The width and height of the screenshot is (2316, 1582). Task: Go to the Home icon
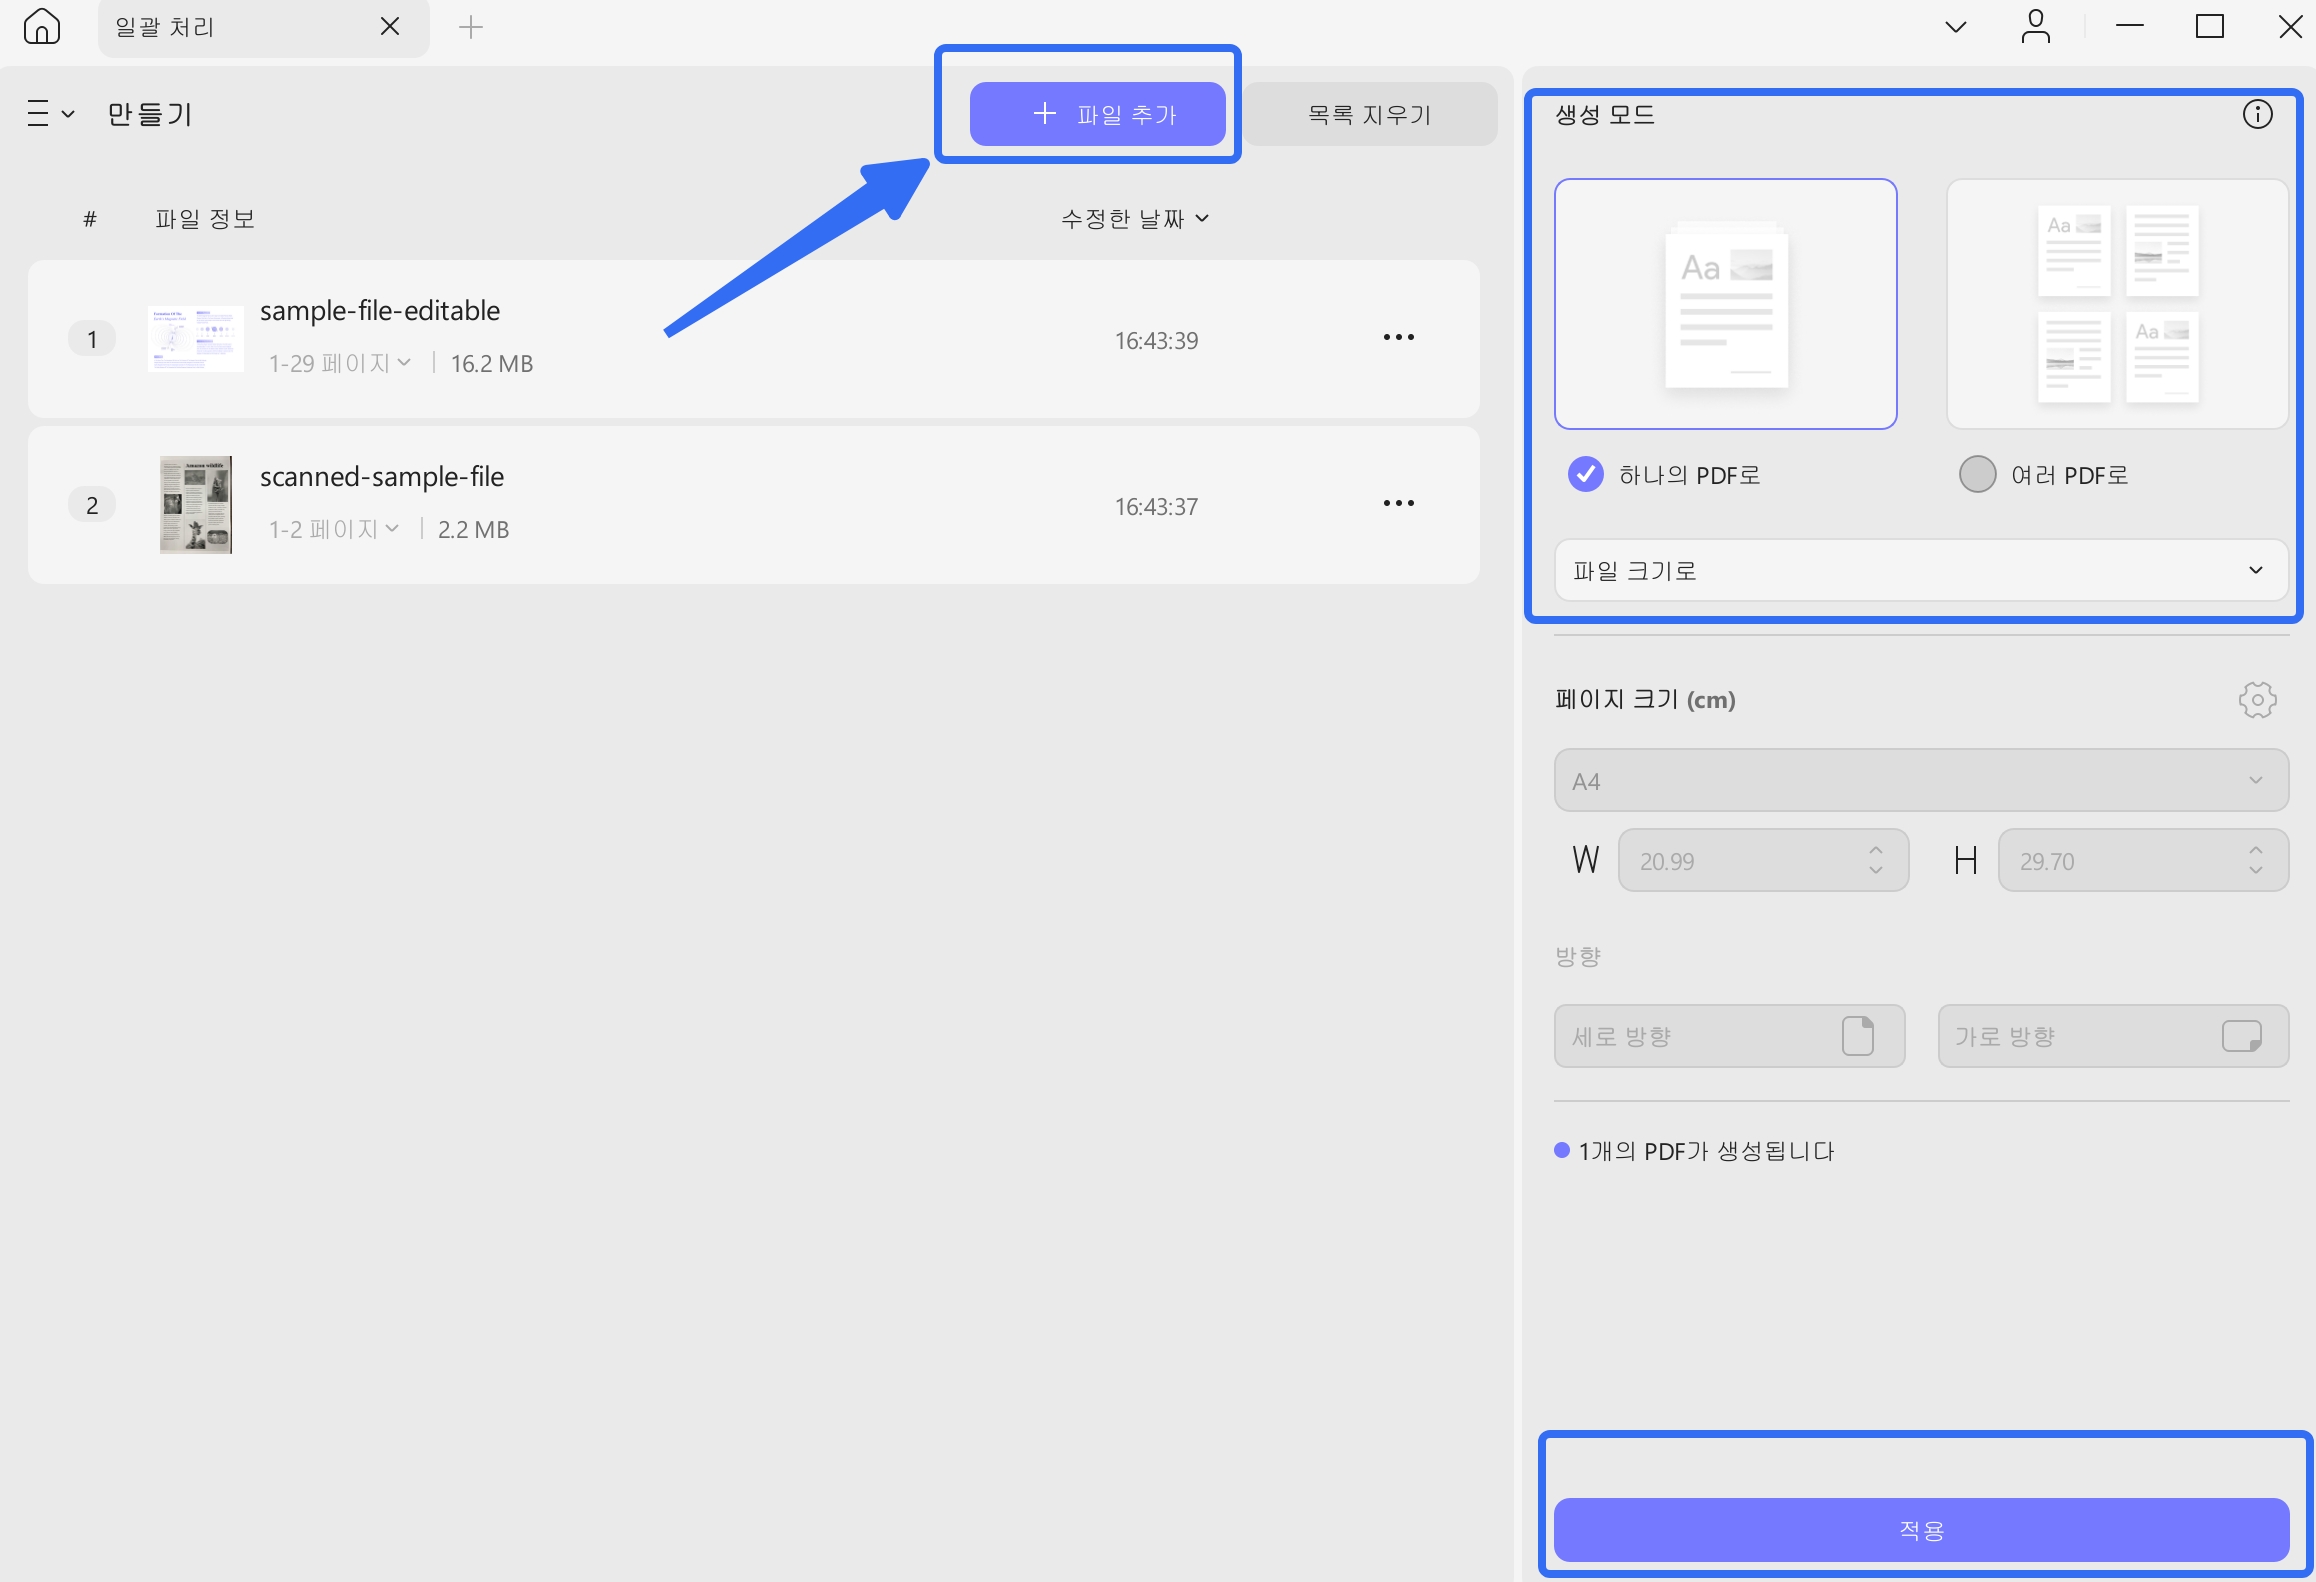[x=42, y=27]
